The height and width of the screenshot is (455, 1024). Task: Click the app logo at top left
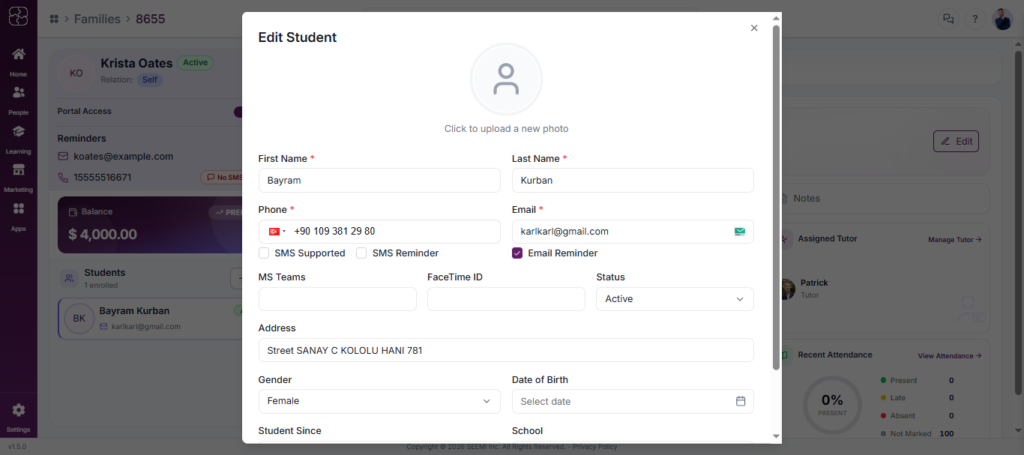tap(18, 16)
